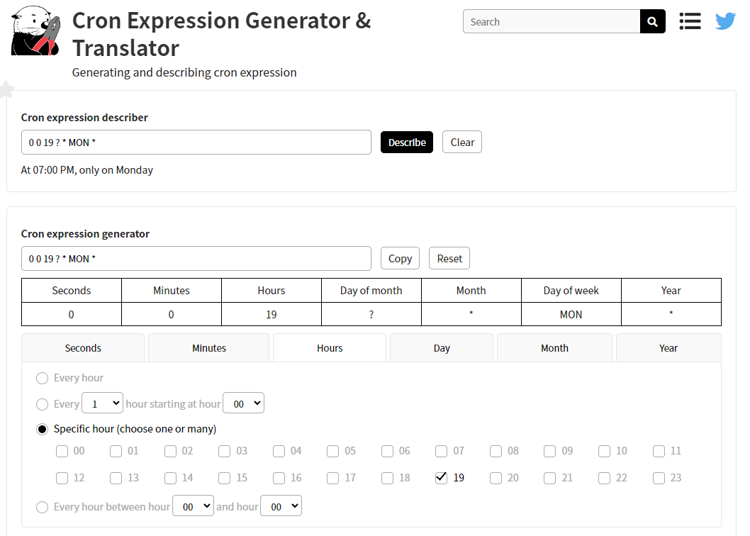Select Every hour between hour radio
The height and width of the screenshot is (536, 750).
pos(42,507)
